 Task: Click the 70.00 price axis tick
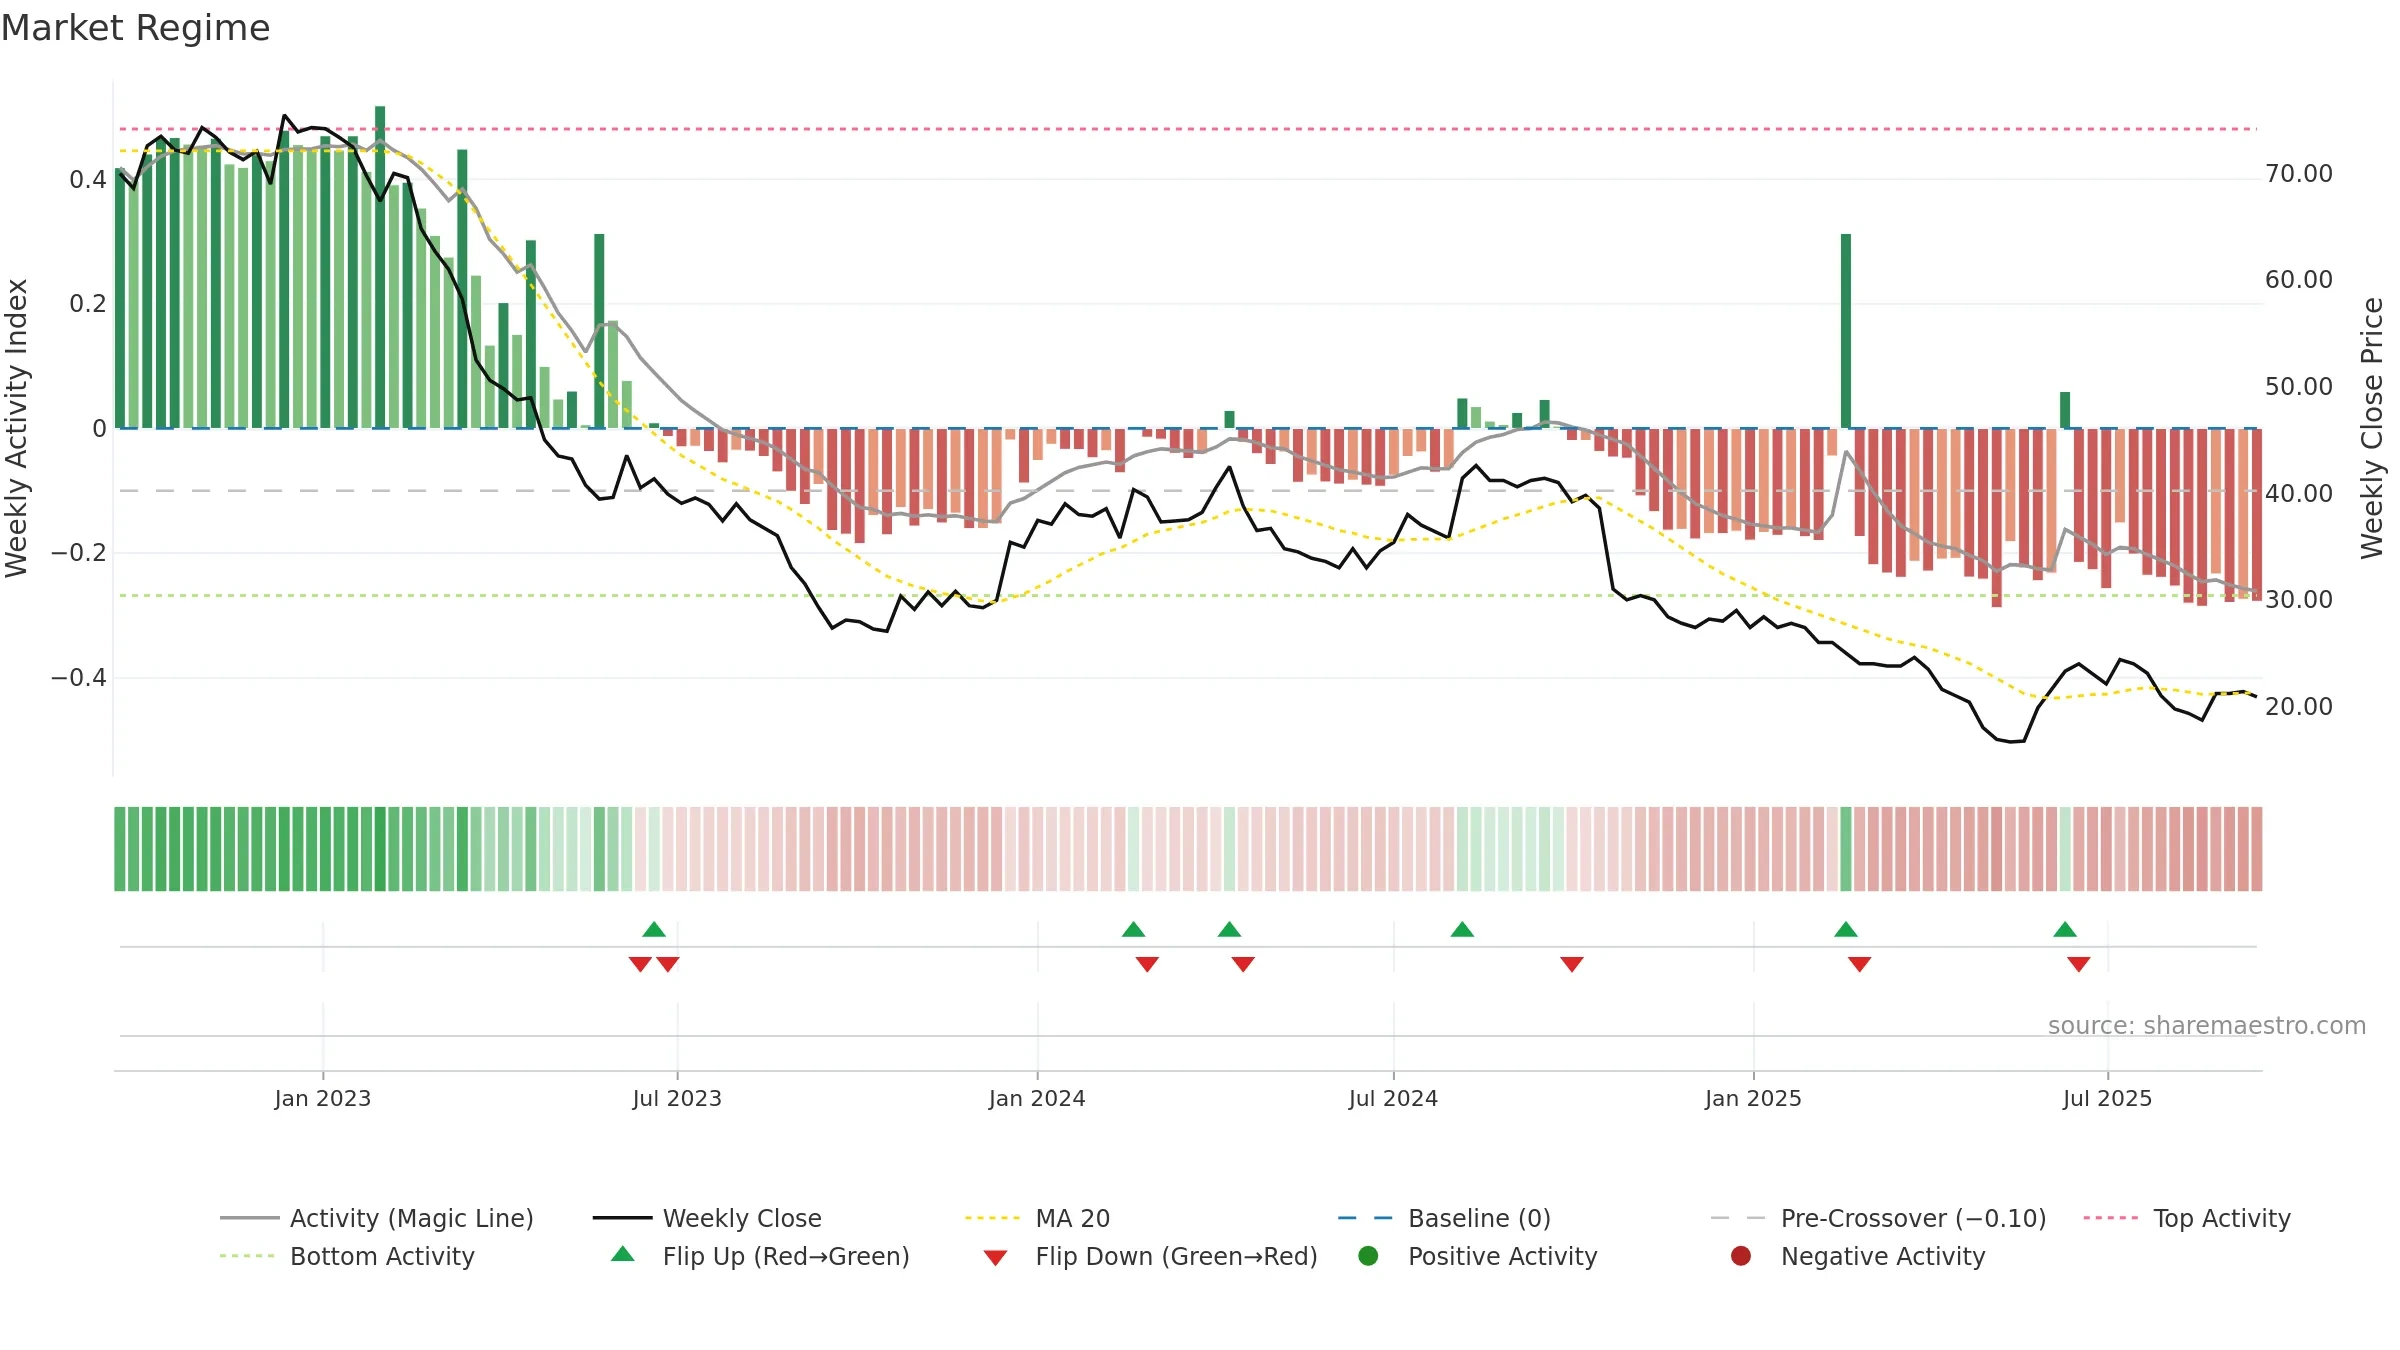(x=2299, y=174)
